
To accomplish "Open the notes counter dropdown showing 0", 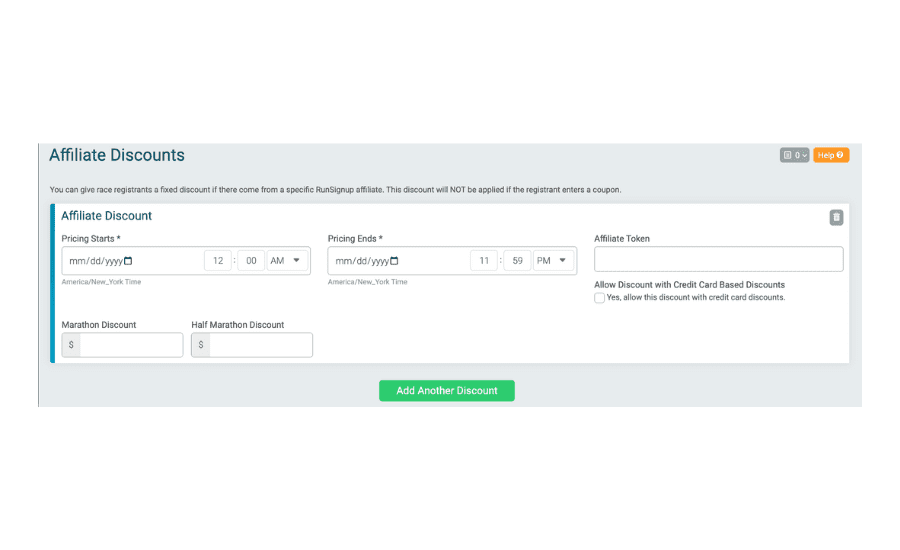I will click(x=794, y=155).
